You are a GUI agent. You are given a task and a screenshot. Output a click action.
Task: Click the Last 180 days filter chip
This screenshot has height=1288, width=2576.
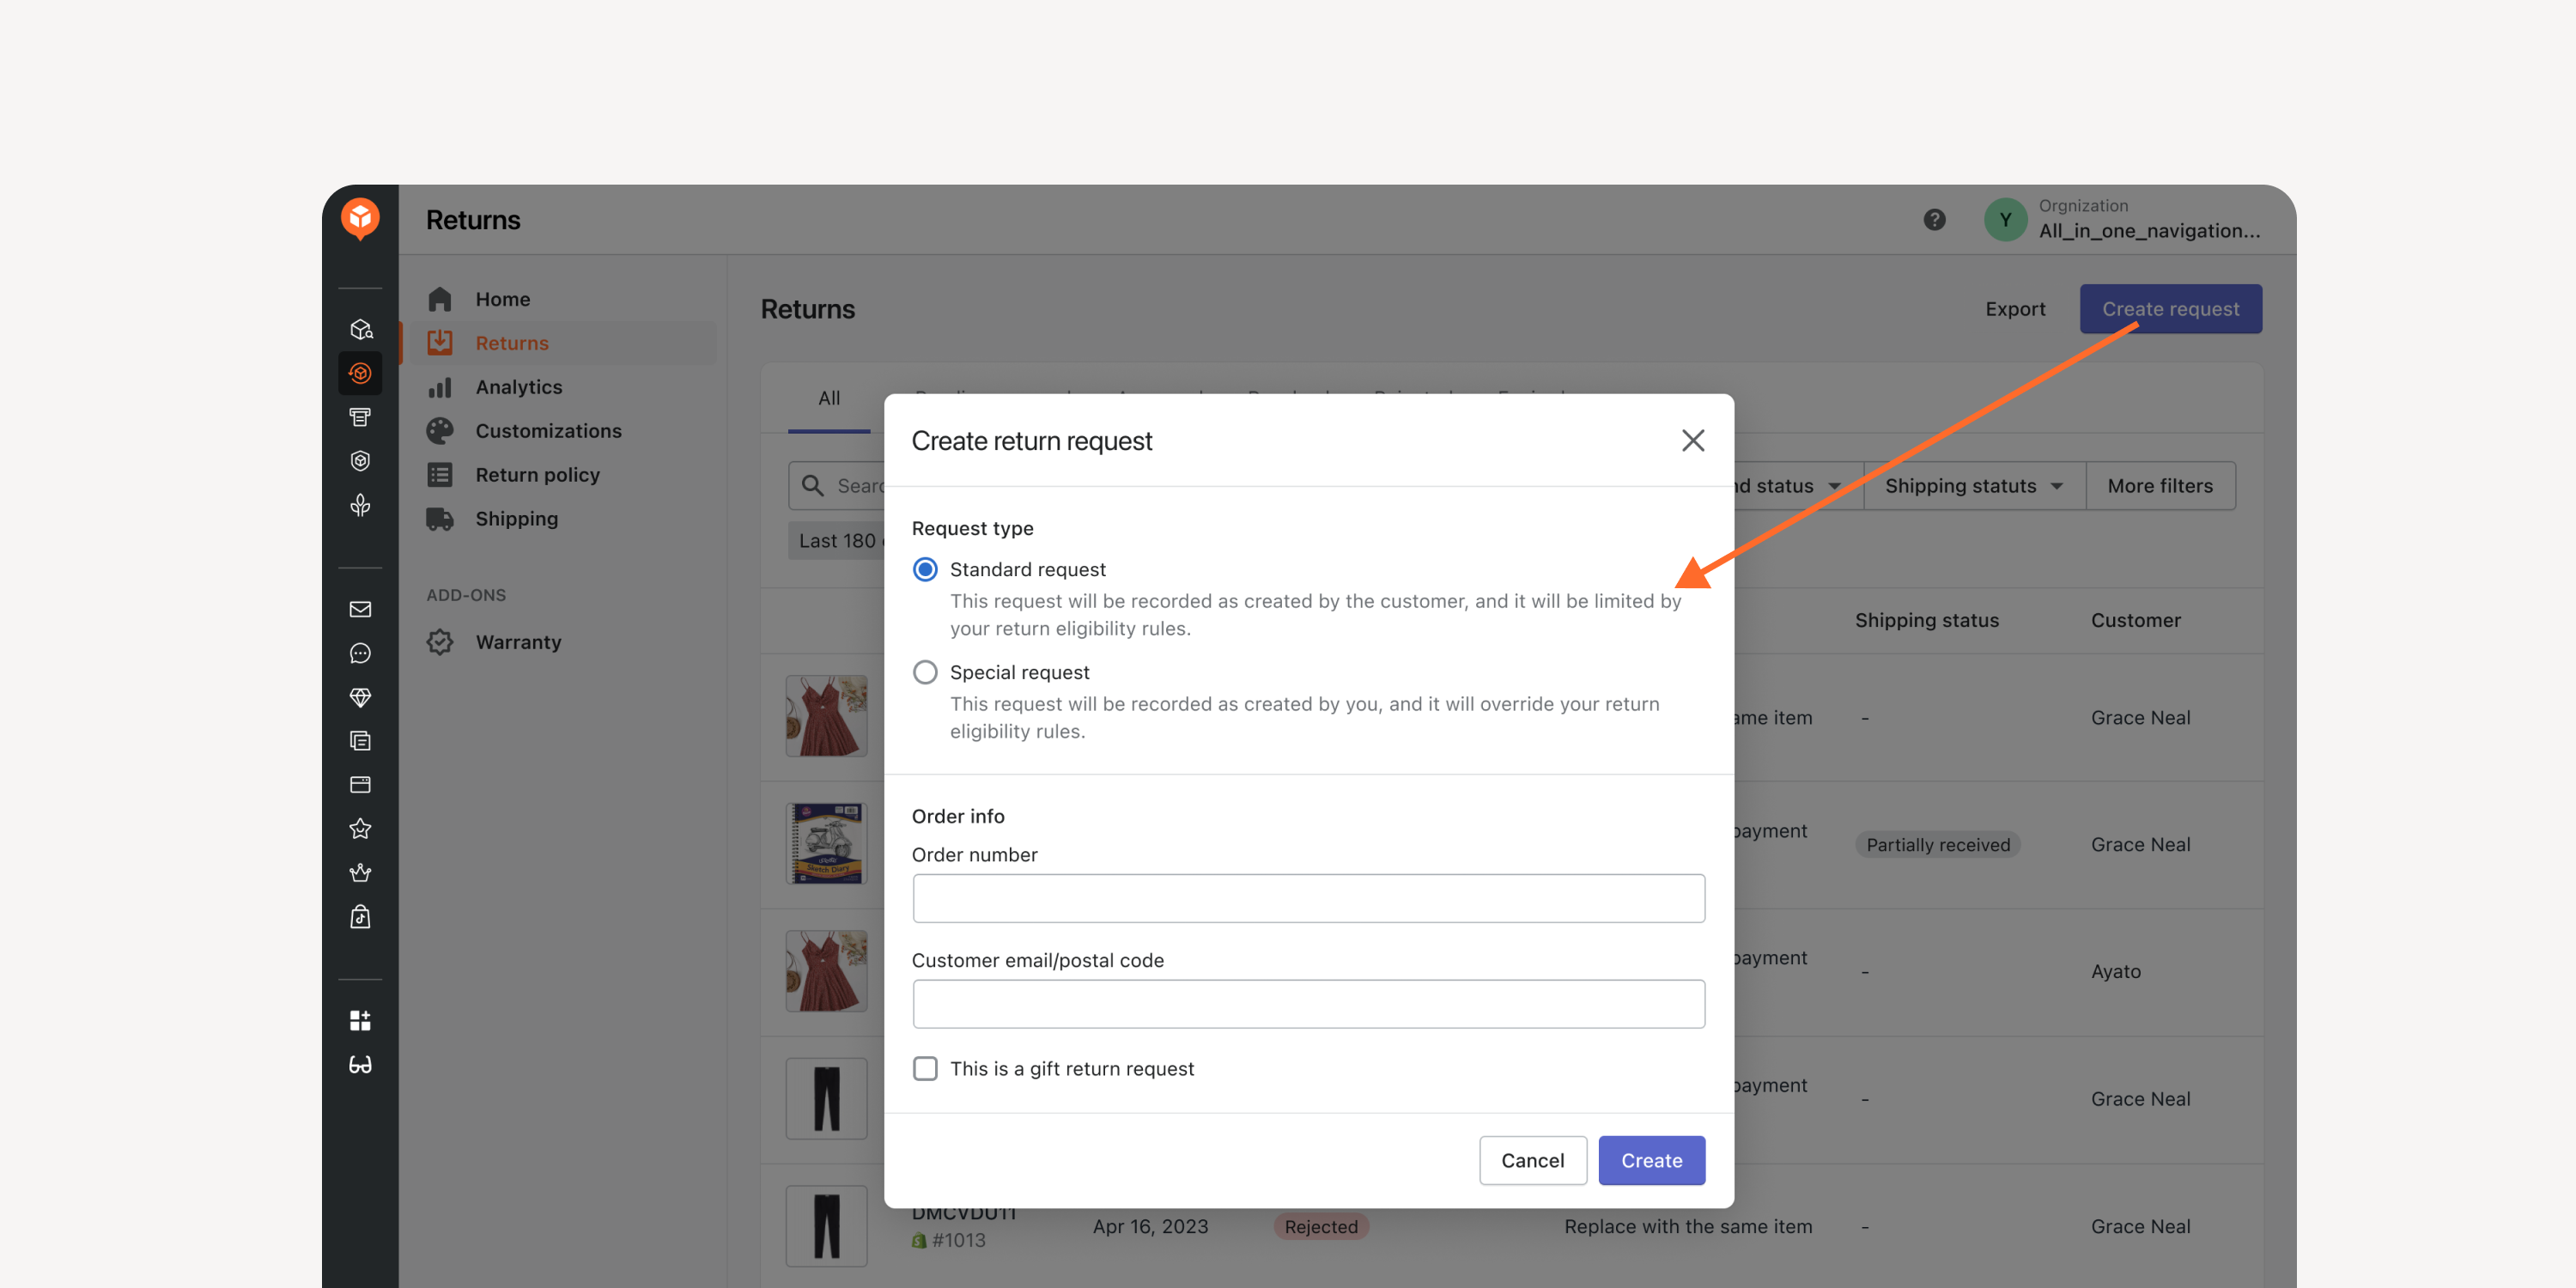click(836, 540)
